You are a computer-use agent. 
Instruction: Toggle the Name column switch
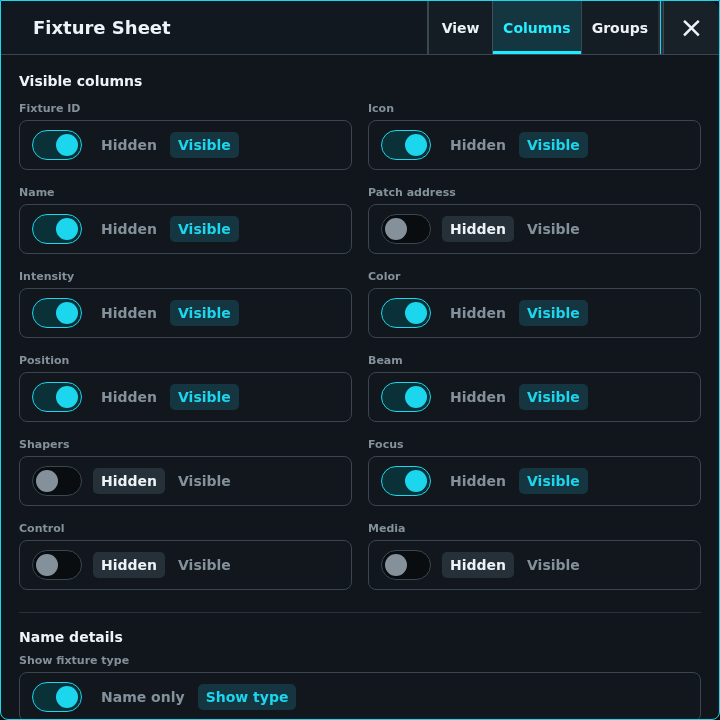click(57, 229)
